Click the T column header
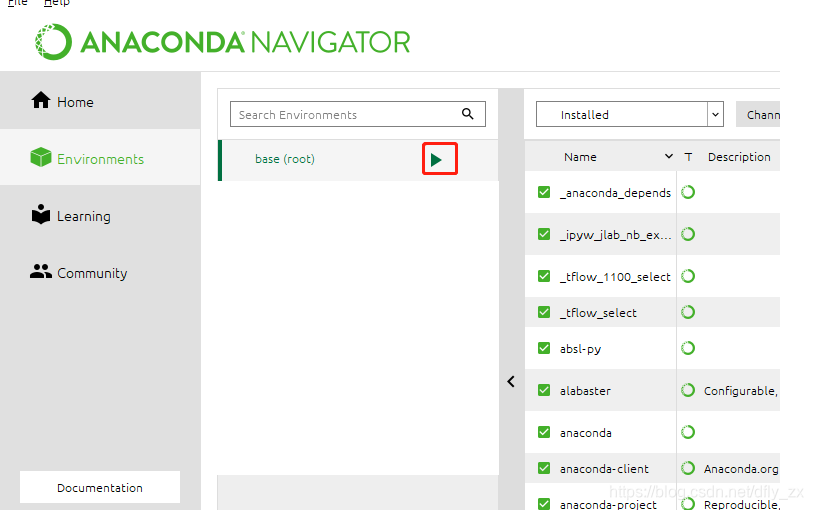The image size is (813, 510). pos(688,157)
